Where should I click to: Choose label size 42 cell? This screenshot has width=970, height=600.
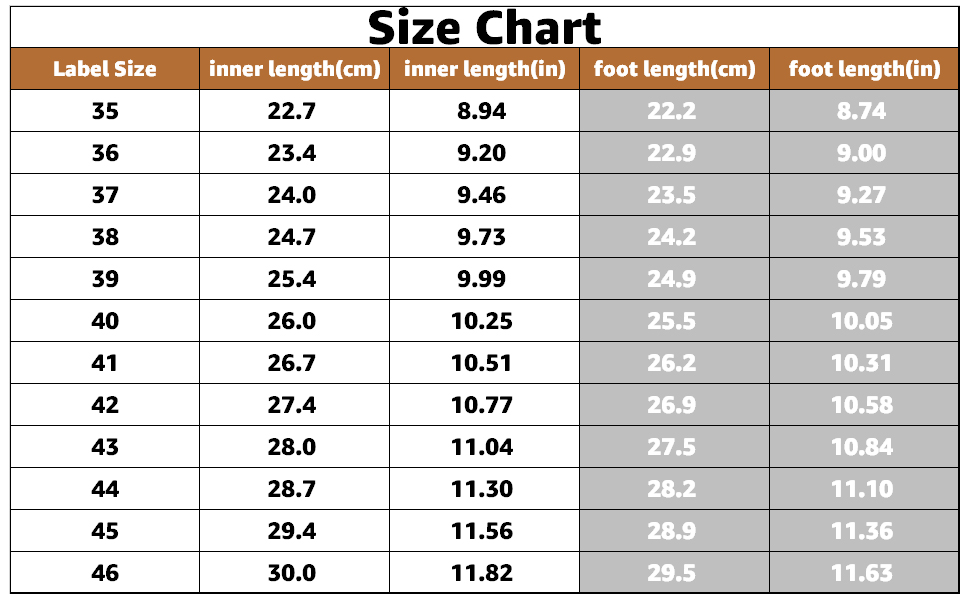coord(105,405)
